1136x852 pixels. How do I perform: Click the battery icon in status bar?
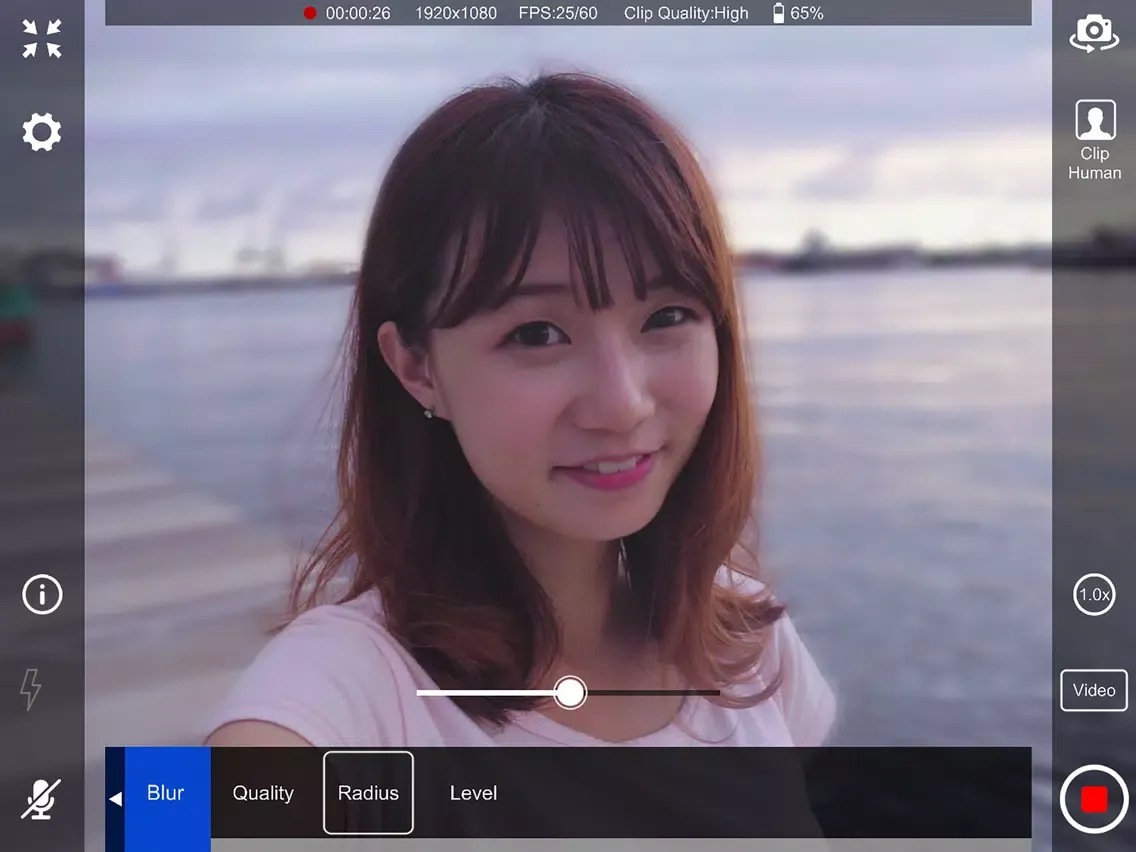coord(779,13)
